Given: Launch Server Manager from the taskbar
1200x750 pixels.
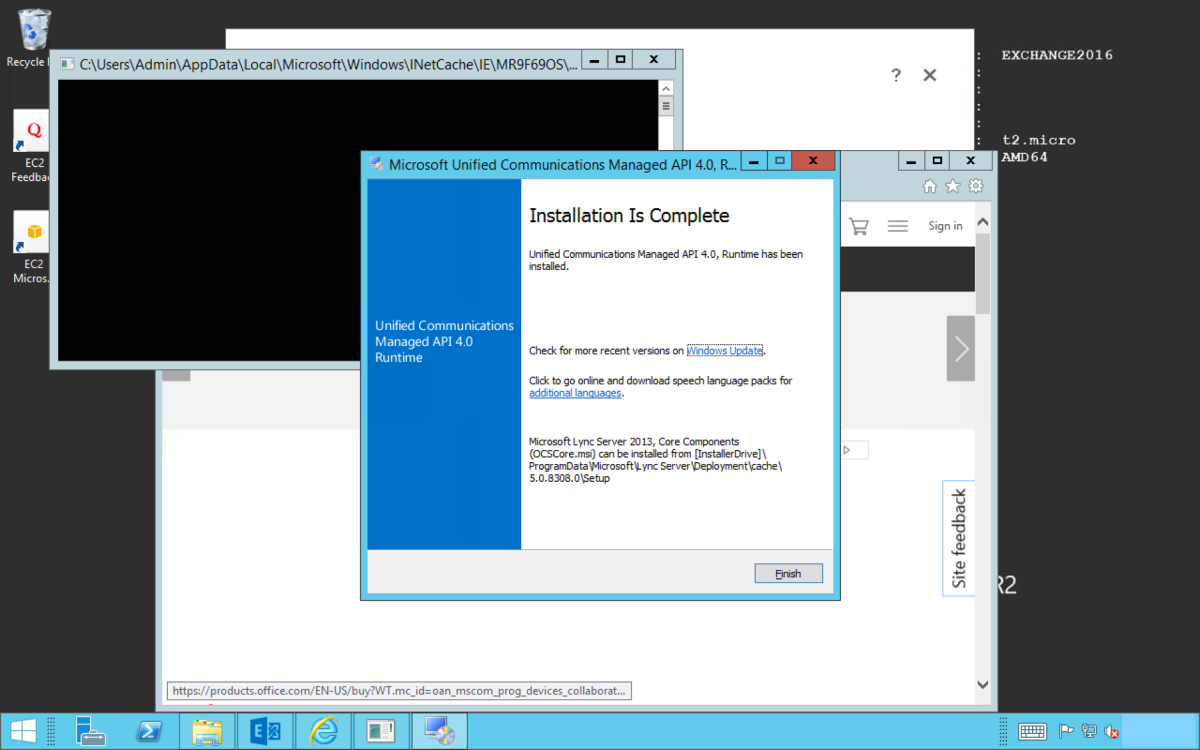Looking at the screenshot, I should [x=92, y=730].
